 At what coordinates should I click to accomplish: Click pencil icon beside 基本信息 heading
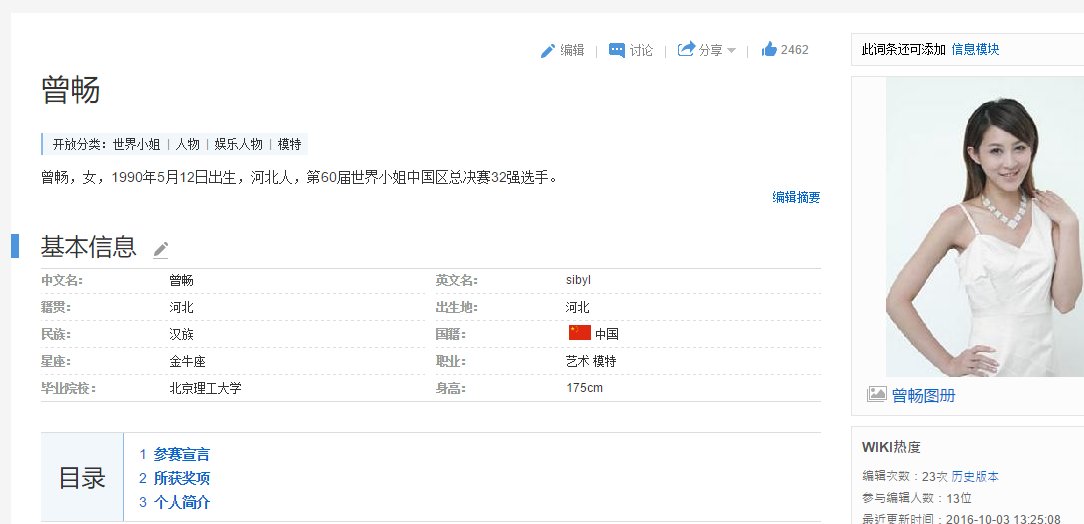tap(161, 249)
